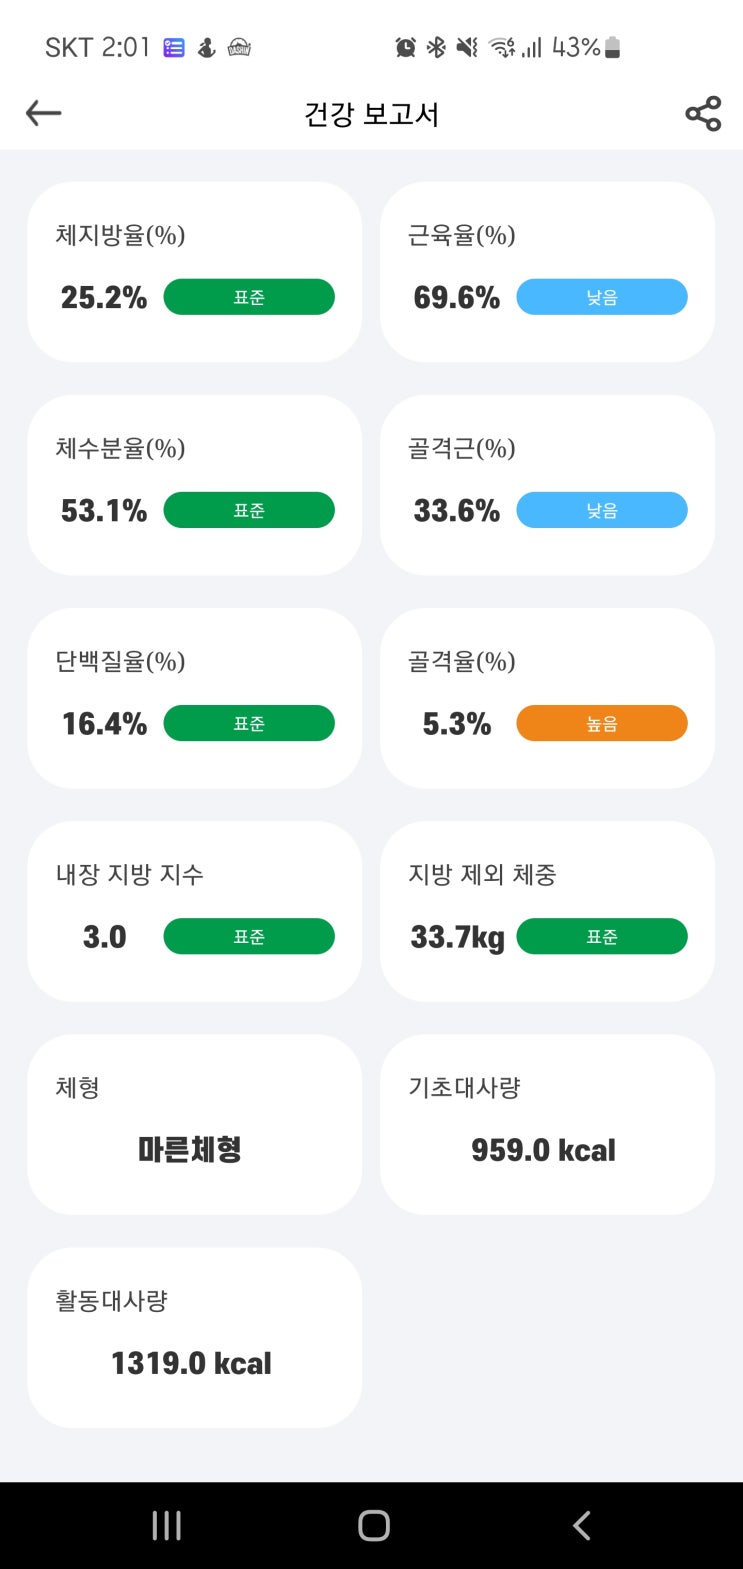Tap the blue 낮음 badge for 근육율
The width and height of the screenshot is (743, 1569).
coord(601,297)
